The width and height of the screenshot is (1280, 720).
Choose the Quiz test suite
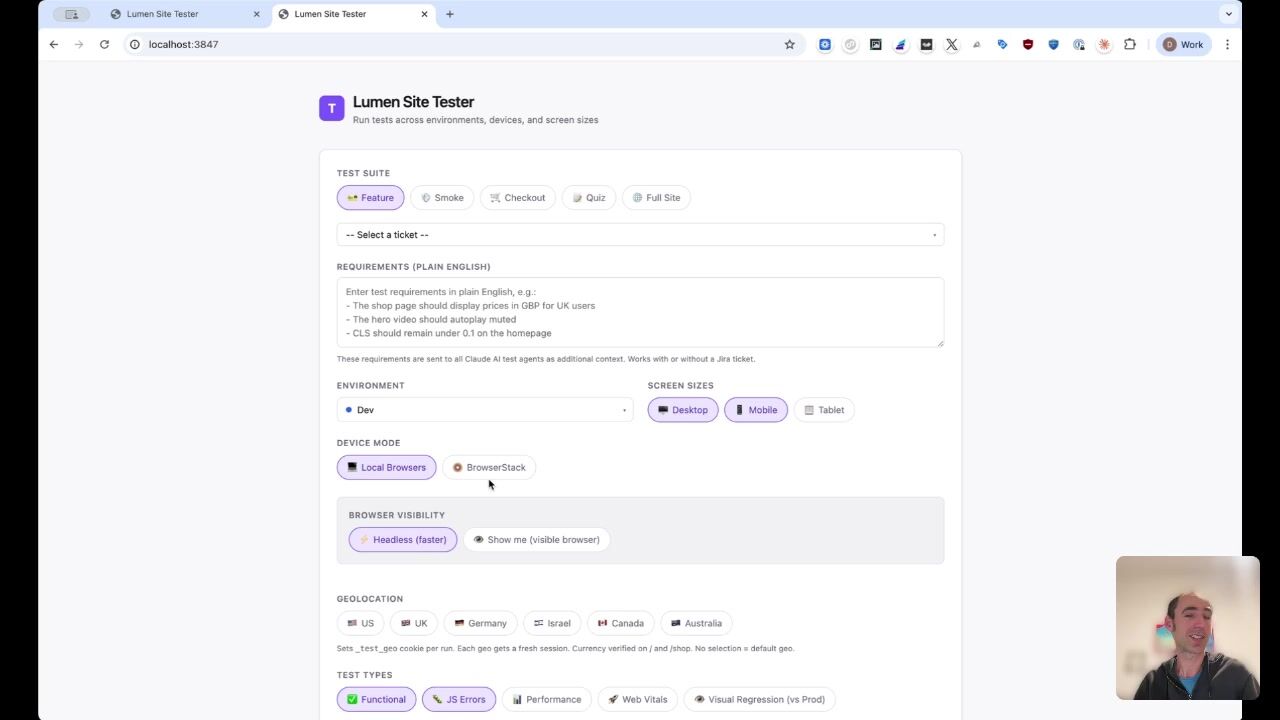pos(589,198)
